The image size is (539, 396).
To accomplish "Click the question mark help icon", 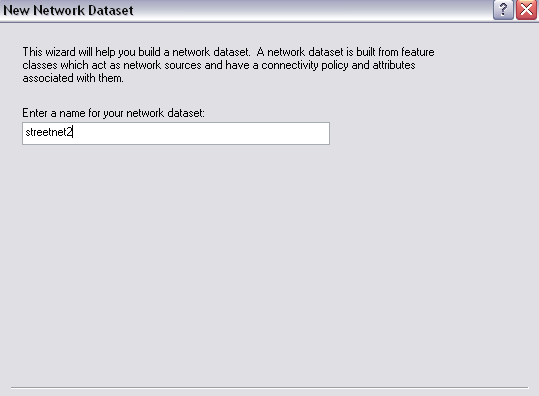I will [503, 10].
